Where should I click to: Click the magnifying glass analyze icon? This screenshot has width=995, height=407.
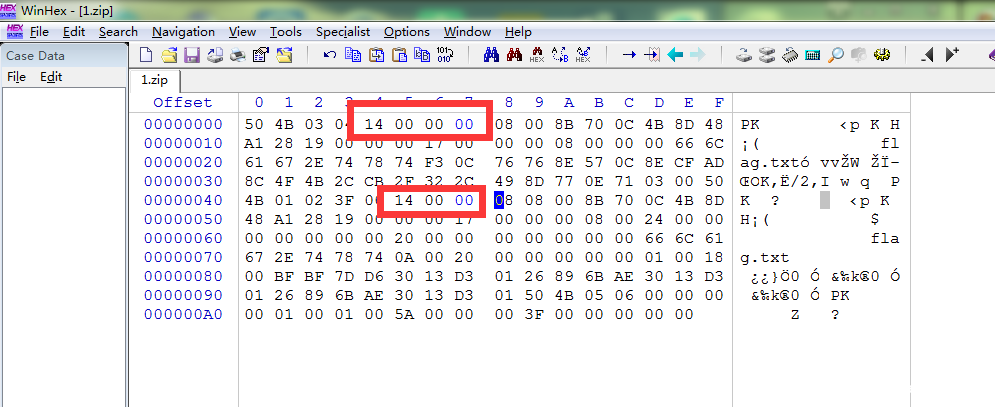(x=835, y=55)
